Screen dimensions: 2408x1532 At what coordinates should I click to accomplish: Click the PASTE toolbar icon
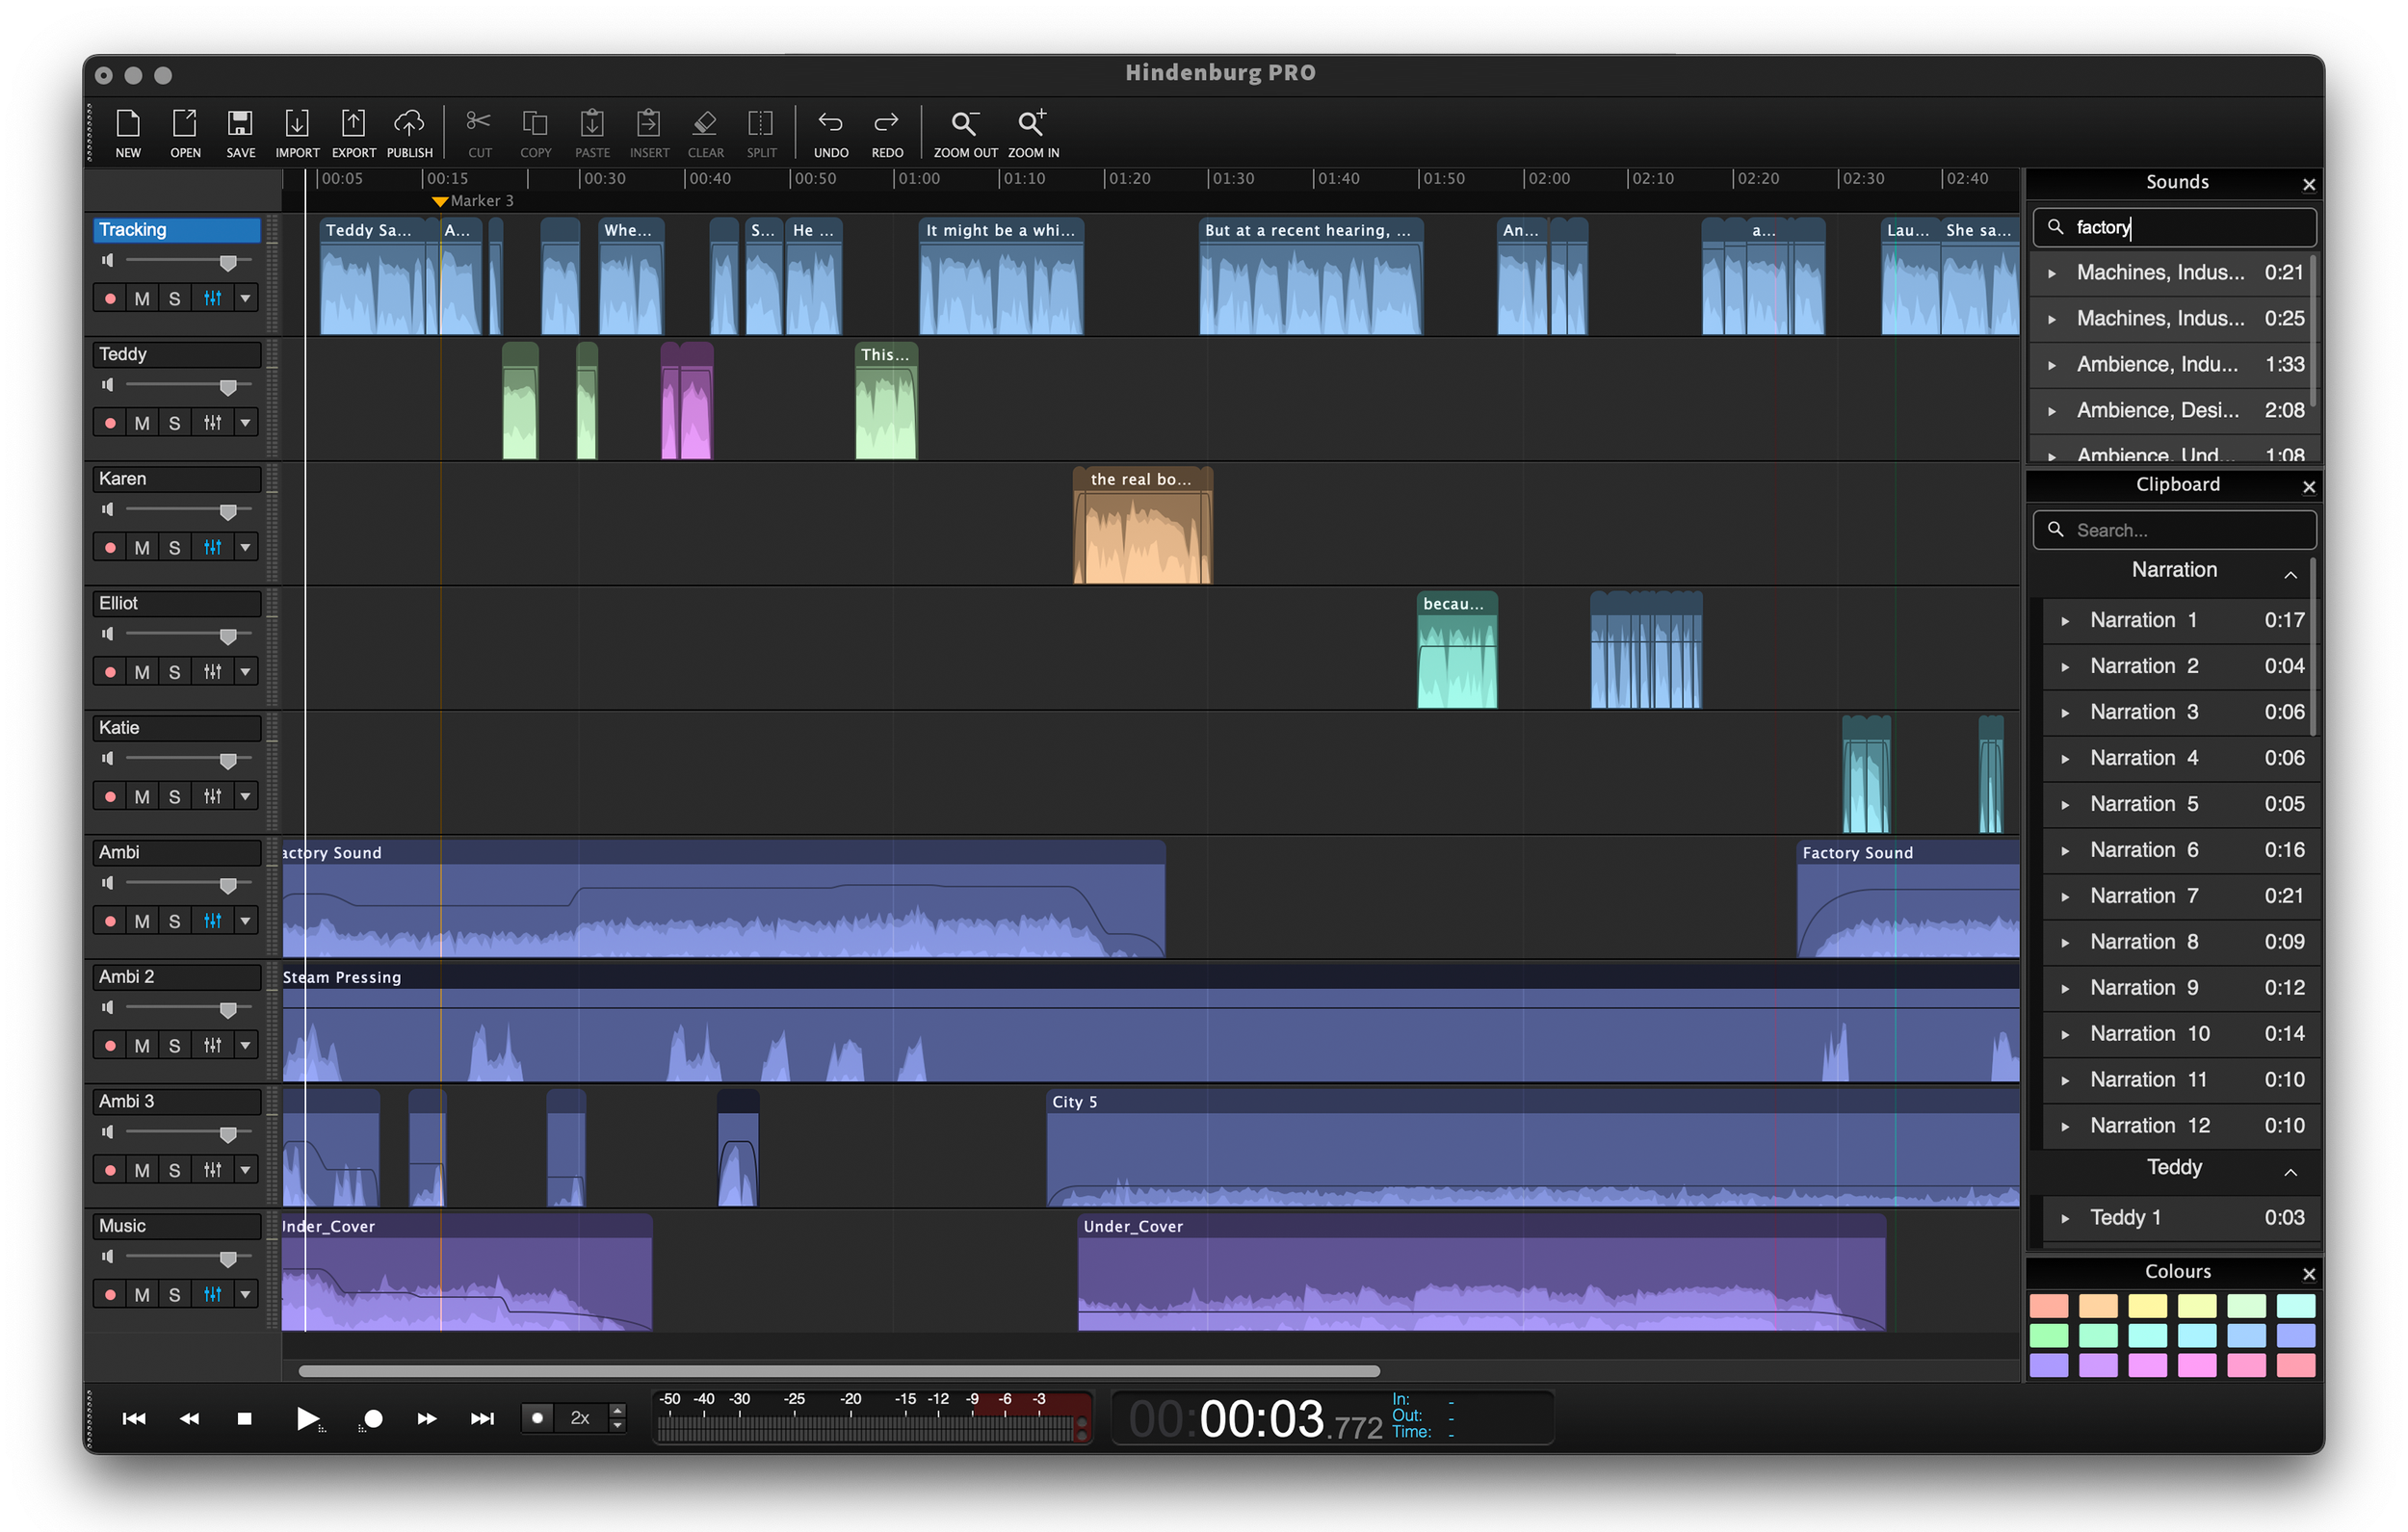point(592,133)
